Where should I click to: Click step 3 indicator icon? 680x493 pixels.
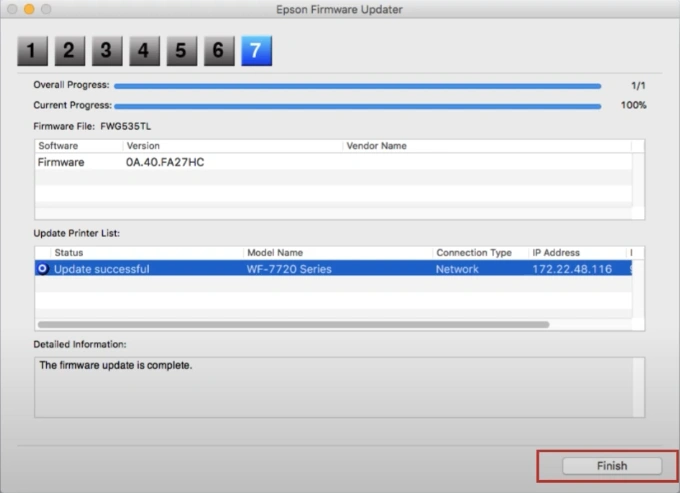coord(106,50)
